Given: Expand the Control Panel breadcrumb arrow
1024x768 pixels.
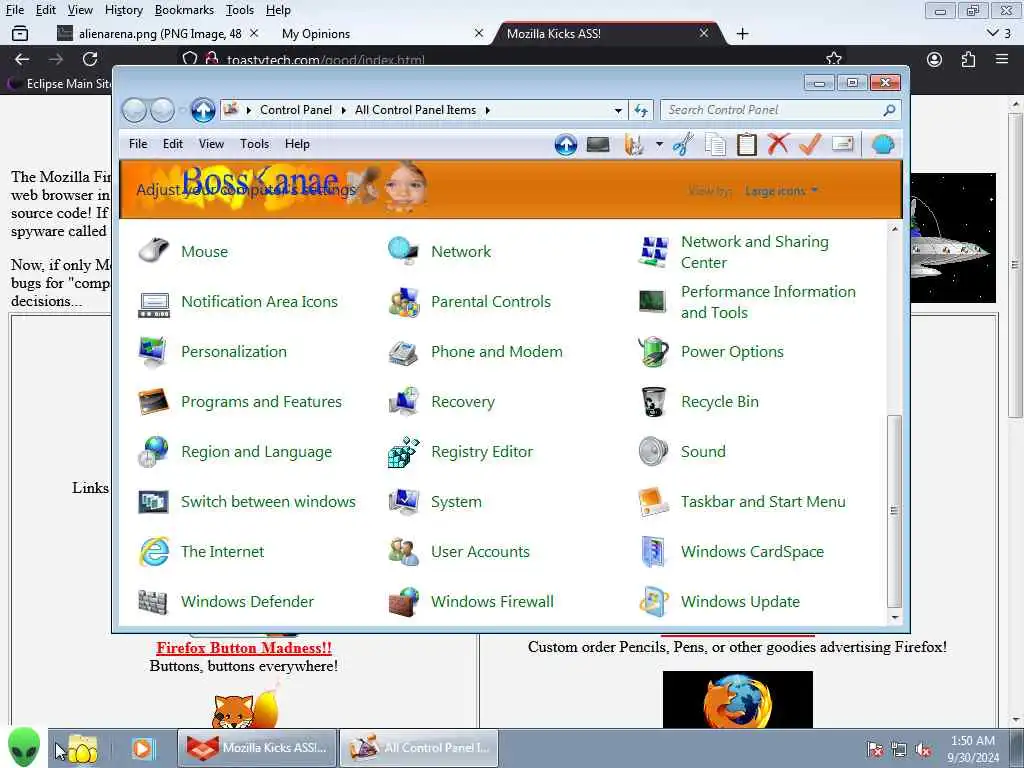Looking at the screenshot, I should (x=344, y=110).
